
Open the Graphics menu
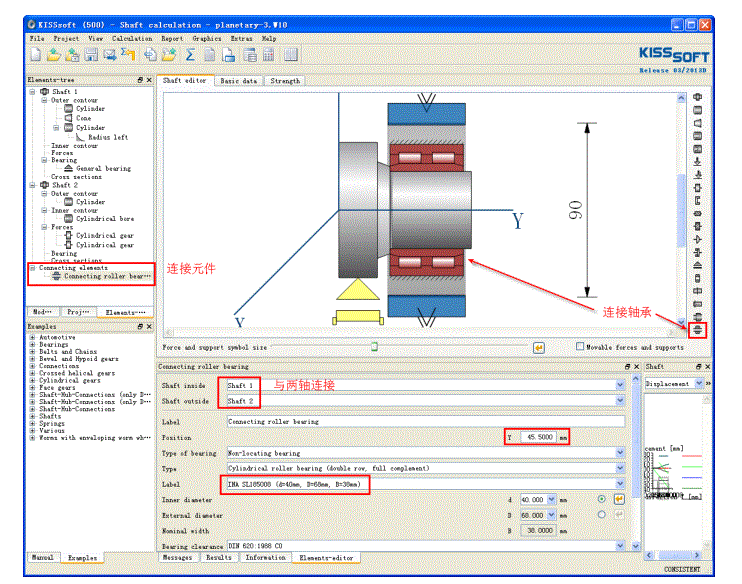pos(206,38)
